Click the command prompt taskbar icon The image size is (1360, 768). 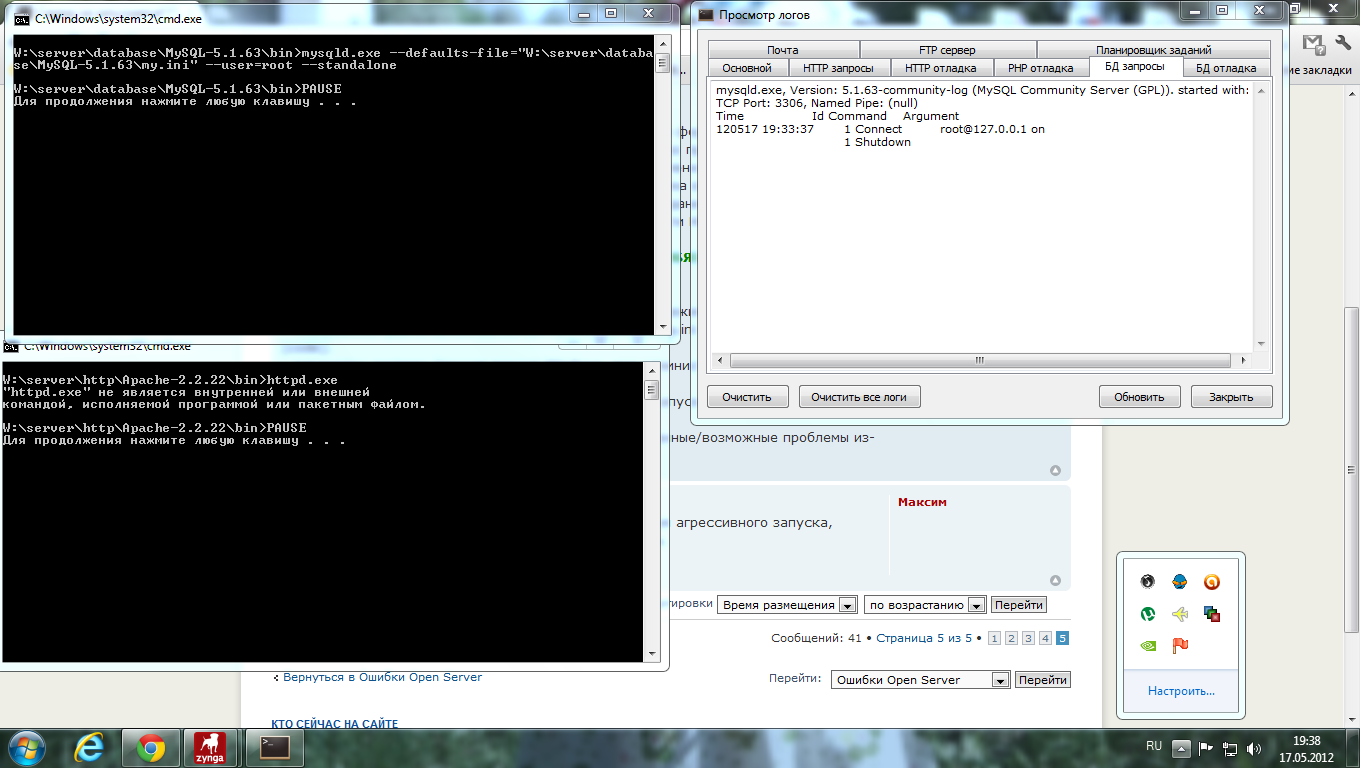click(x=274, y=748)
